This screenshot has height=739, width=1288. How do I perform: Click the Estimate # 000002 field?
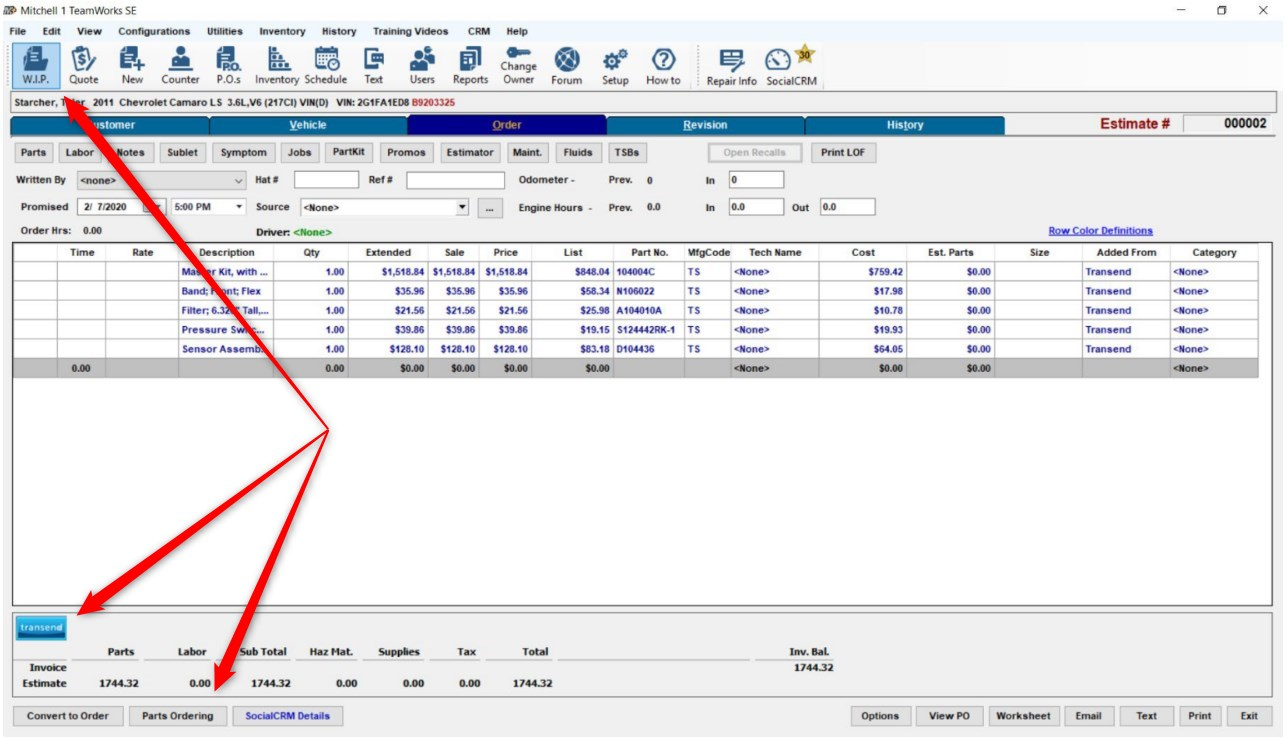tap(1228, 124)
